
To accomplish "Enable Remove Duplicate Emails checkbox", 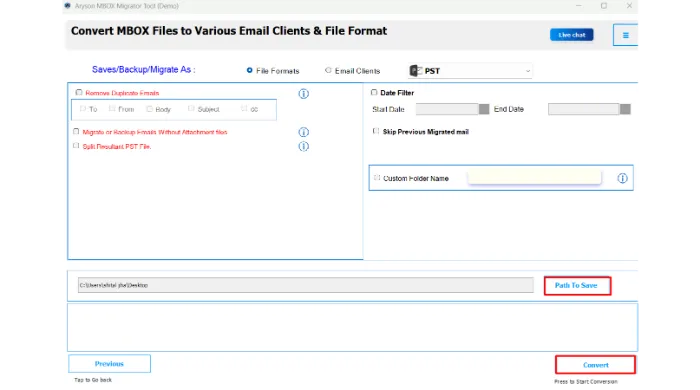I will coord(79,92).
